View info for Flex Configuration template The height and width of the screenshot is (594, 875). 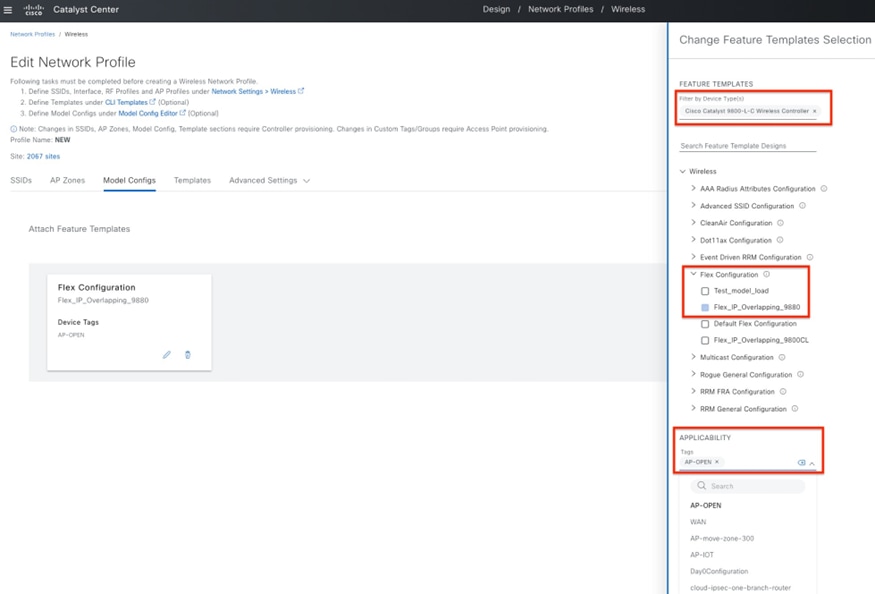(x=767, y=273)
